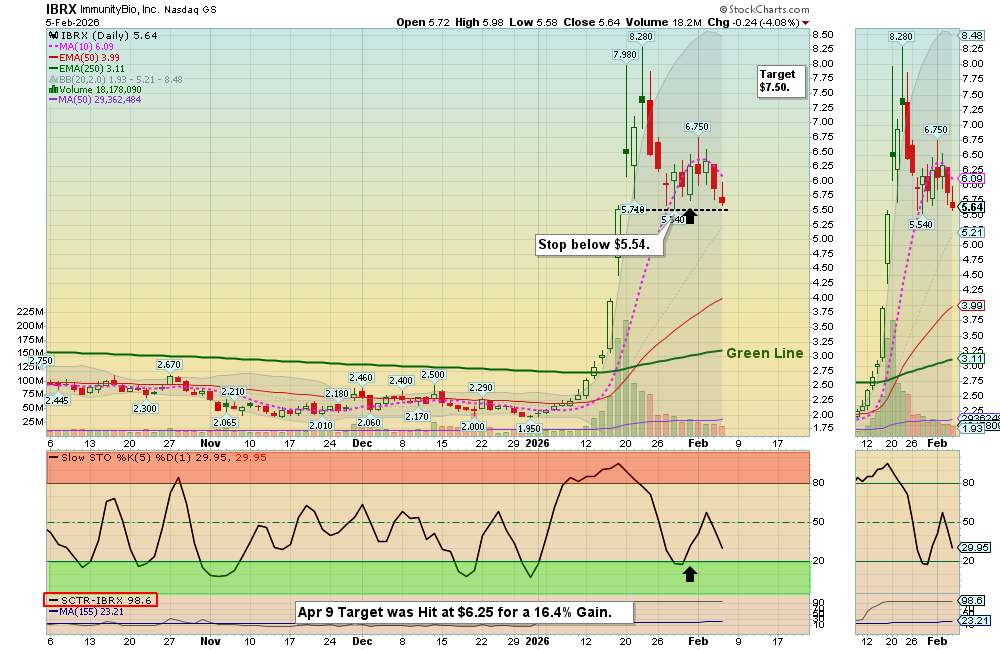Click the 29.95 stochastic value tag on right

pyautogui.click(x=975, y=547)
